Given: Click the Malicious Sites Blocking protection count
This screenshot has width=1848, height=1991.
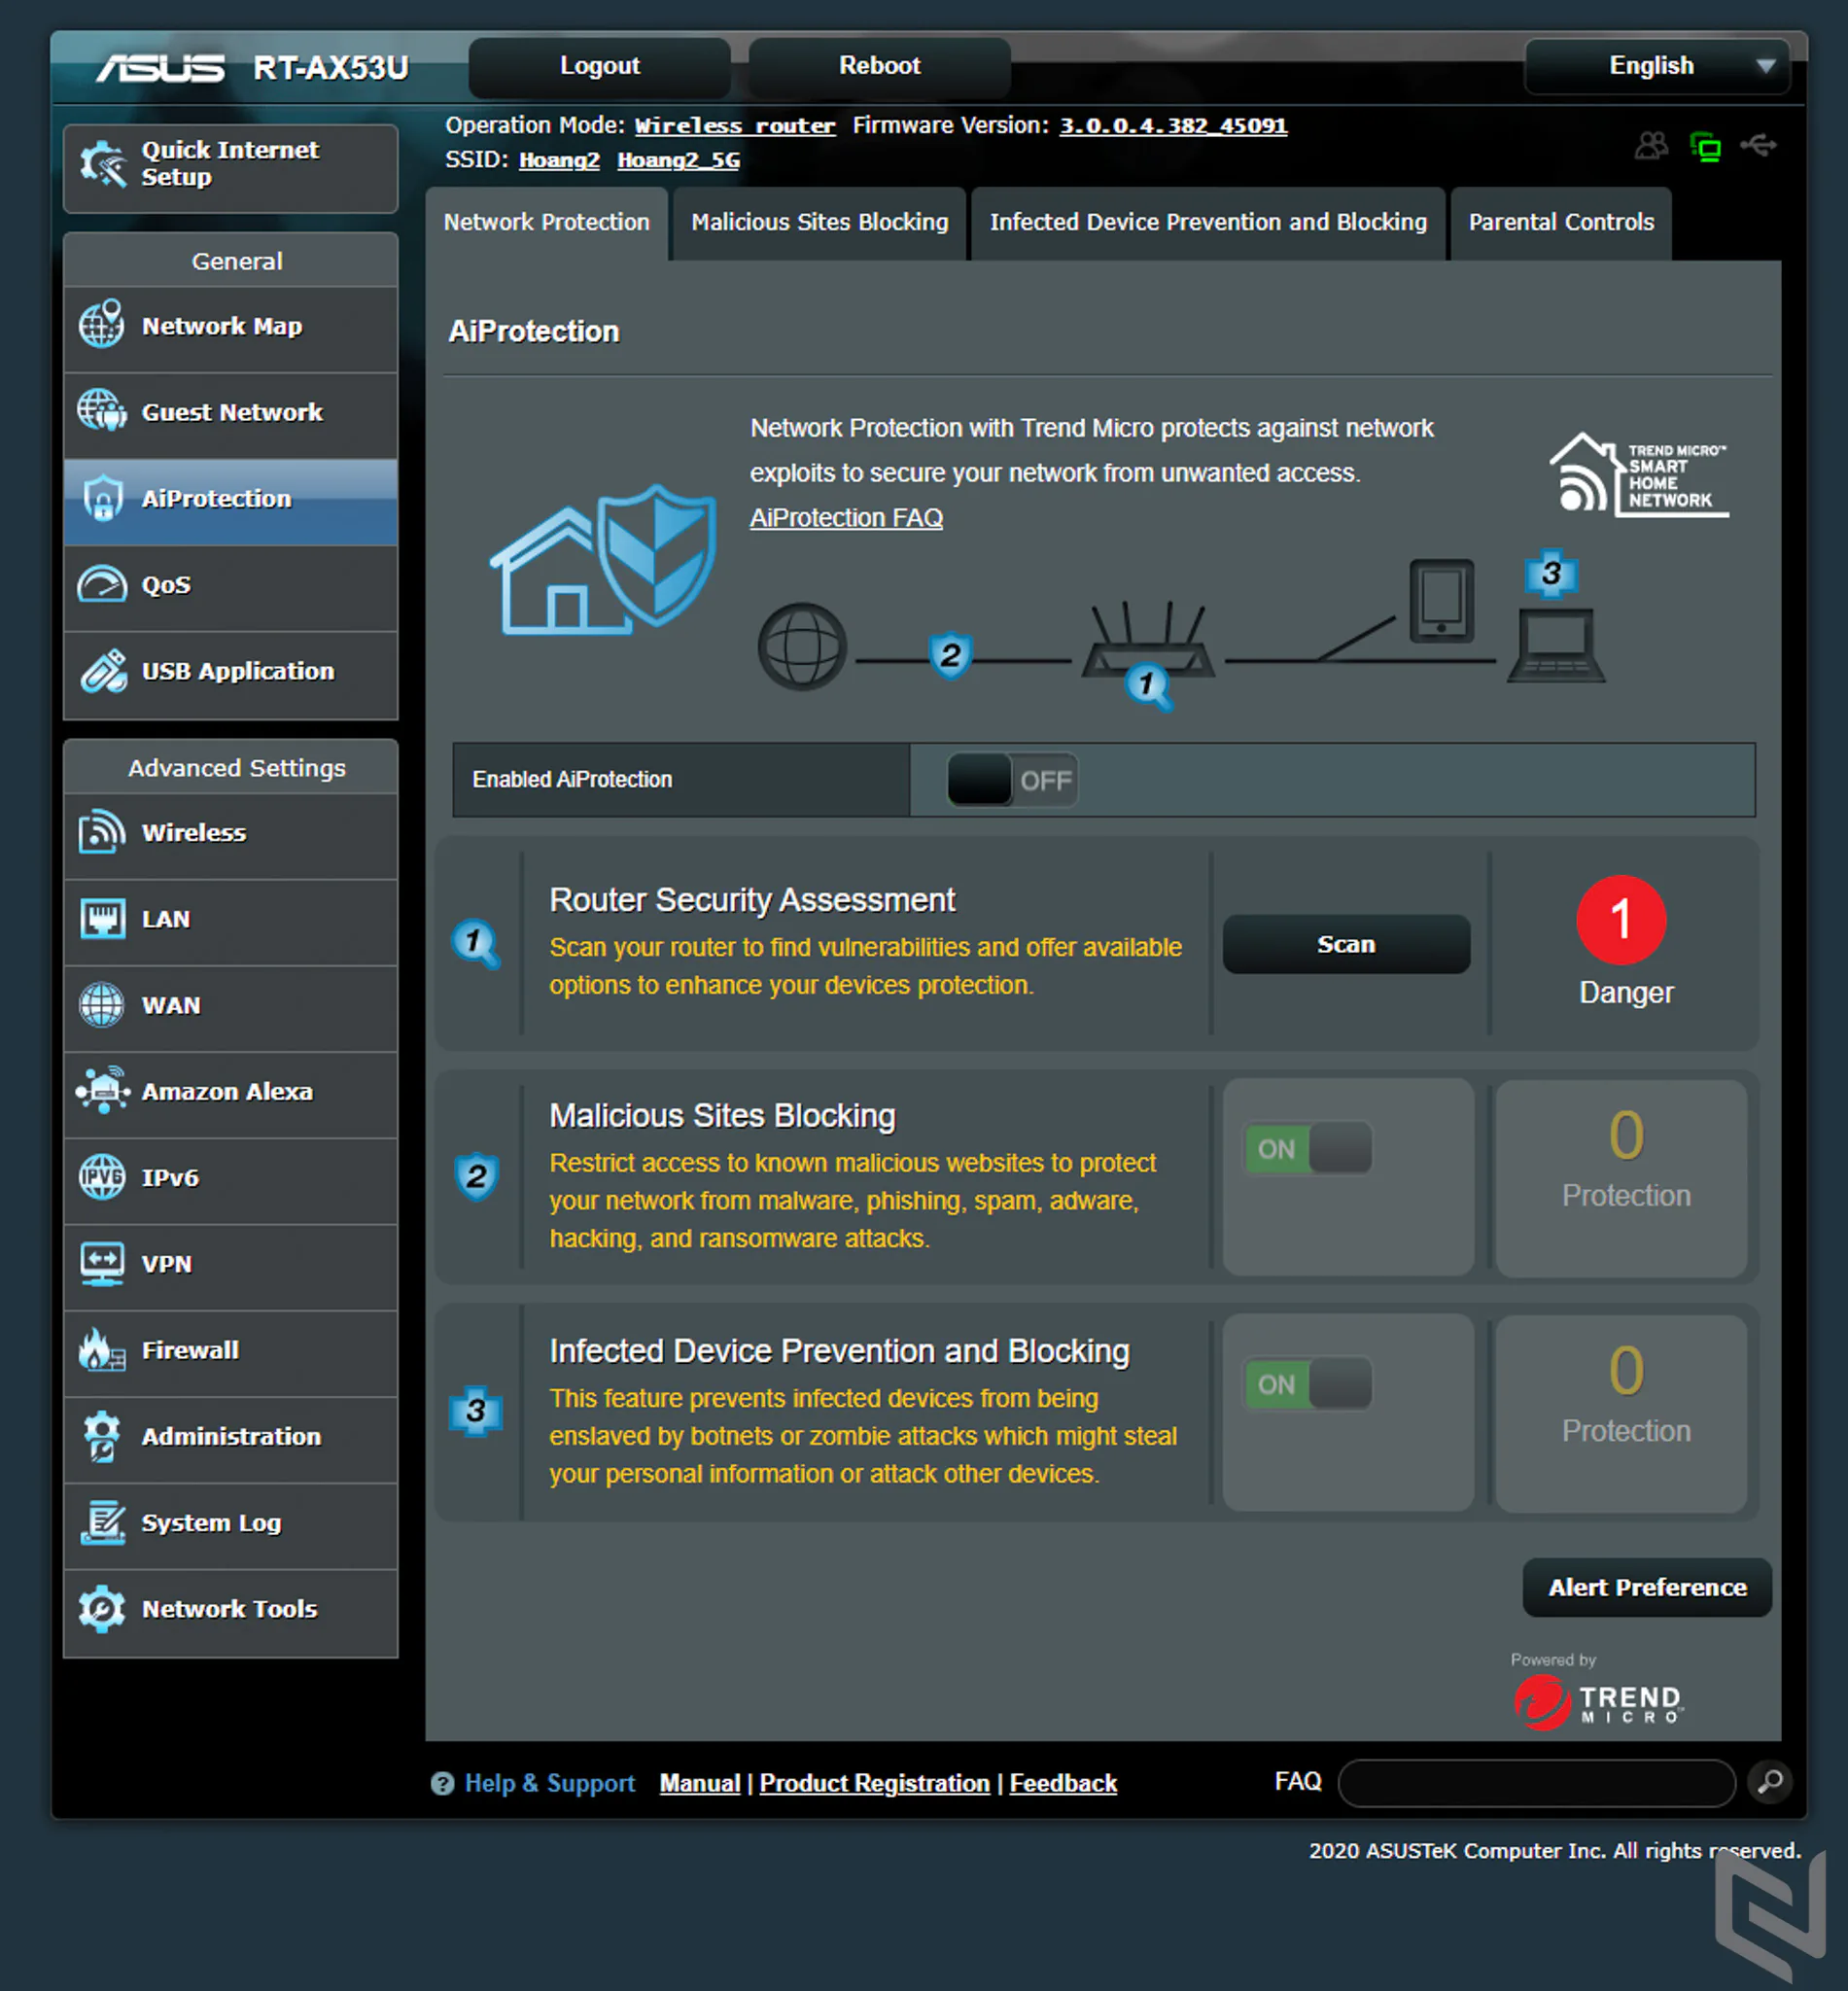Looking at the screenshot, I should point(1626,1136).
